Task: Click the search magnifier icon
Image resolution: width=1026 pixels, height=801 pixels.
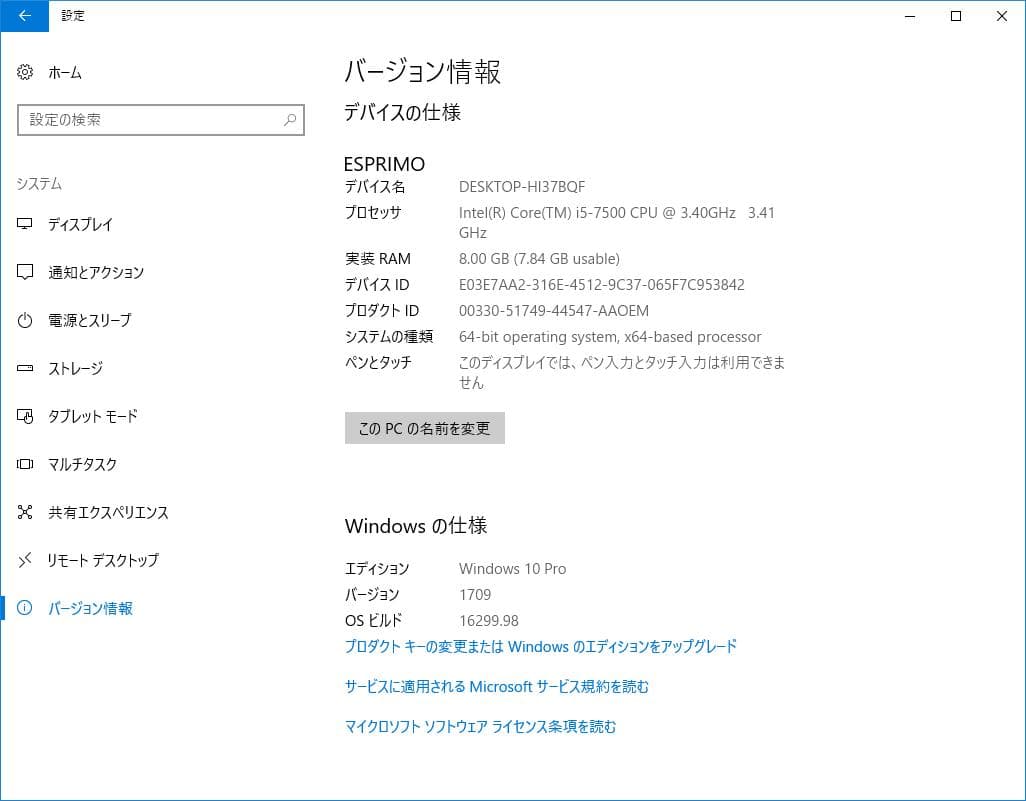Action: [288, 120]
